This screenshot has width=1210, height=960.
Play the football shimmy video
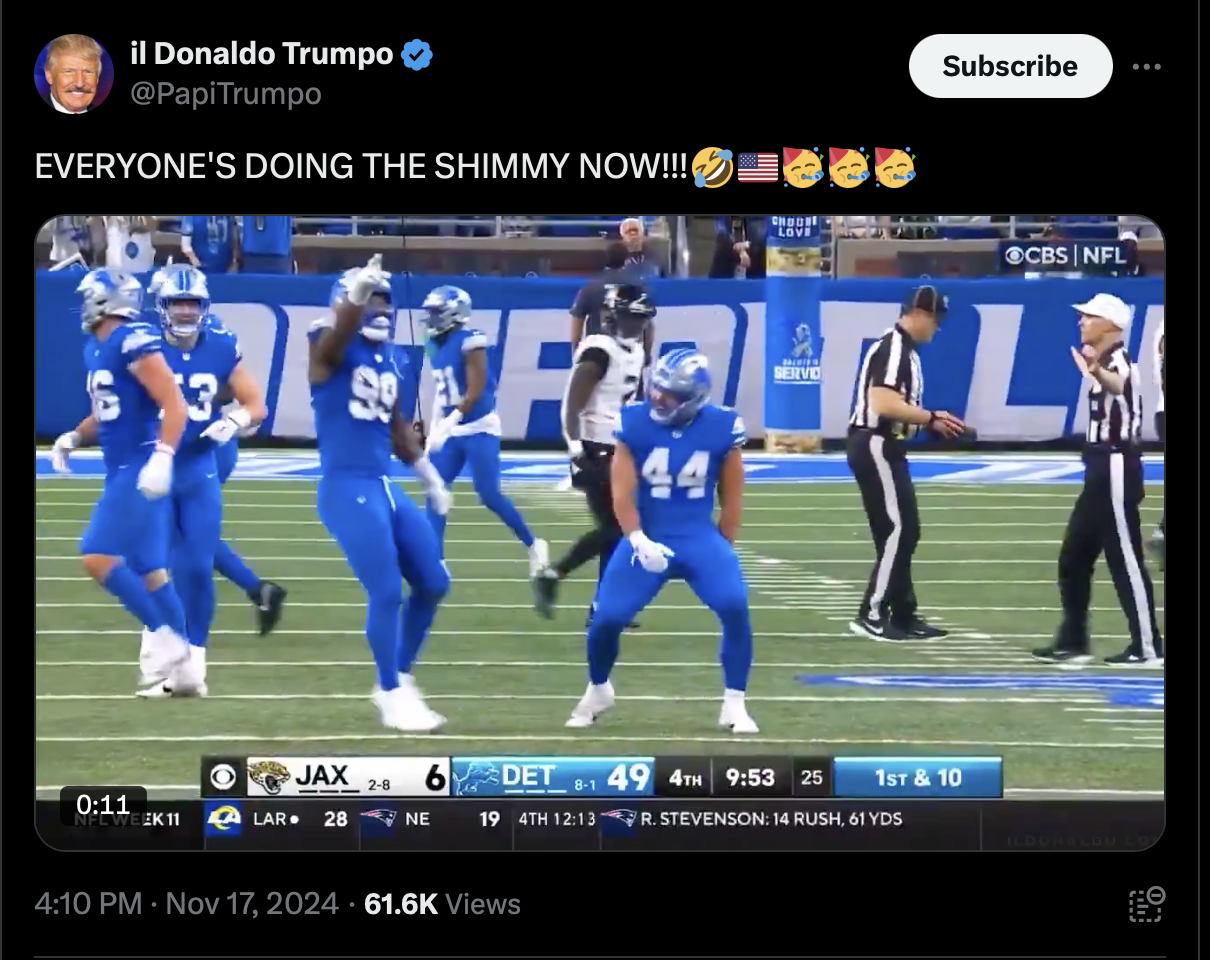(x=600, y=533)
